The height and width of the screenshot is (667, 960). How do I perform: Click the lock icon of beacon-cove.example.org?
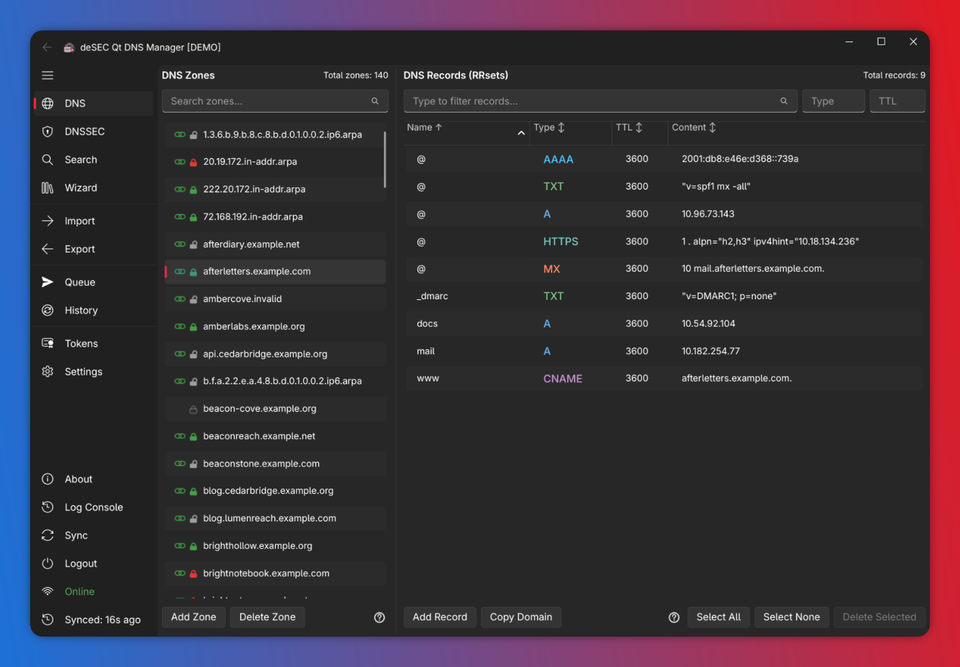click(193, 409)
